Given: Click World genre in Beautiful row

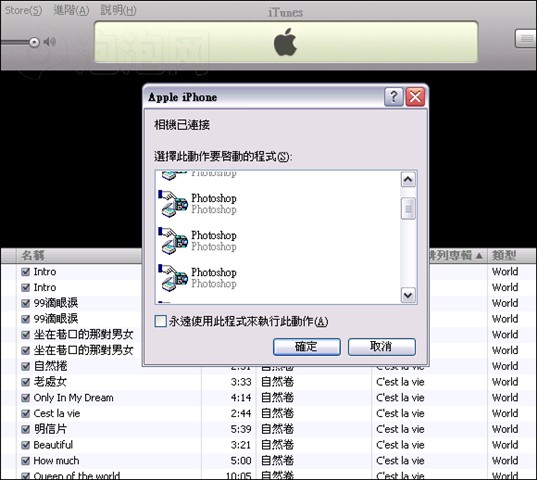Looking at the screenshot, I should [x=505, y=445].
